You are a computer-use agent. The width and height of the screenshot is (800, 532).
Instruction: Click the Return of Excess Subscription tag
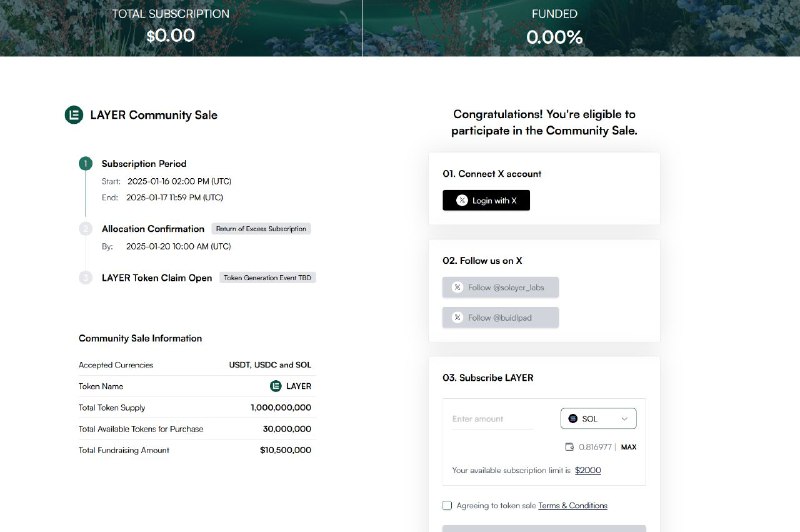[261, 229]
